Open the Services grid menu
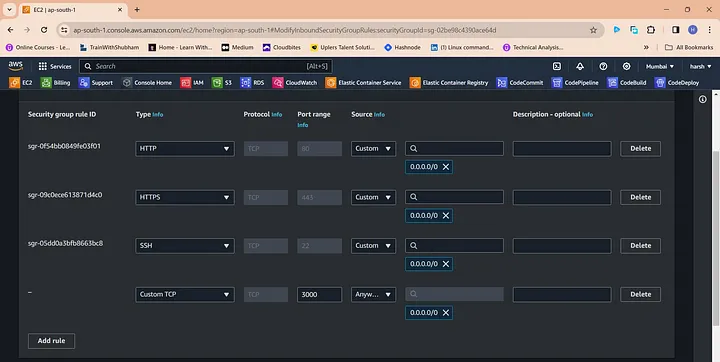 55,66
